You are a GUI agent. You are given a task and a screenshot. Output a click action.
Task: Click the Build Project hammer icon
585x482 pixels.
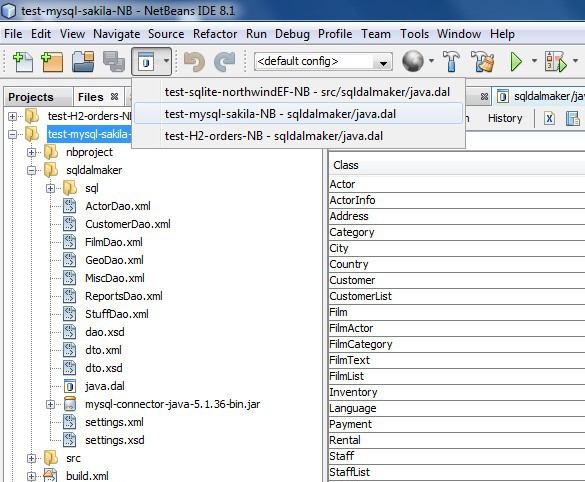[x=451, y=62]
